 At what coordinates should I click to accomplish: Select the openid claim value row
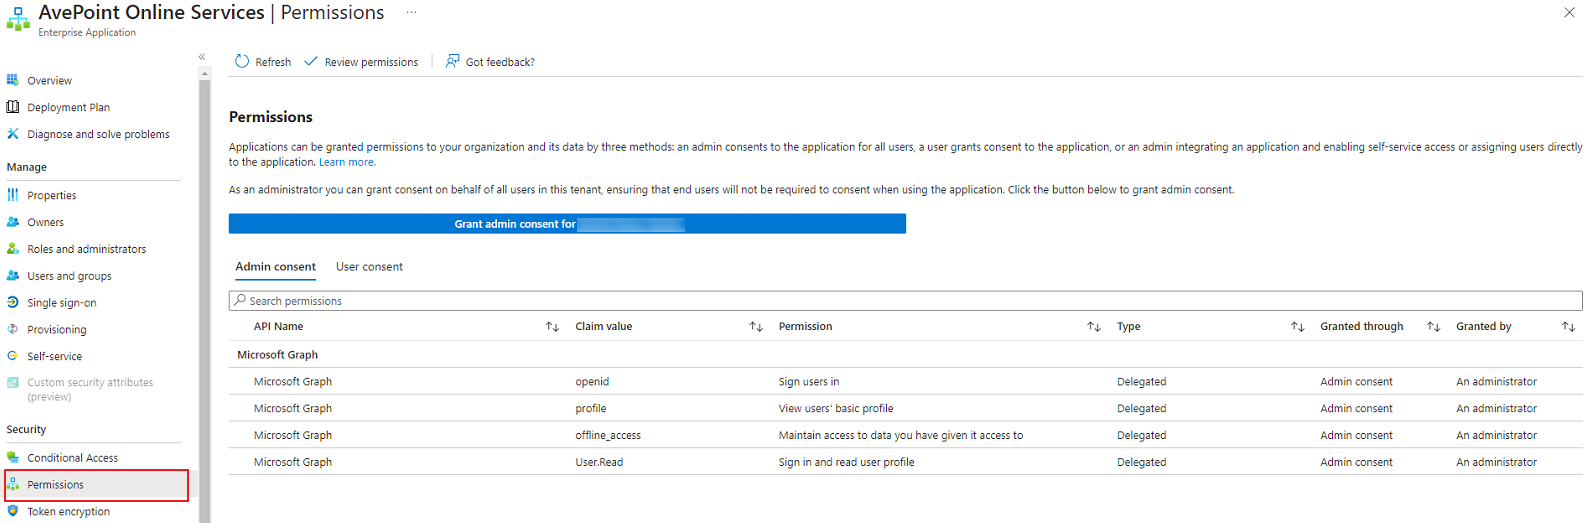click(905, 382)
